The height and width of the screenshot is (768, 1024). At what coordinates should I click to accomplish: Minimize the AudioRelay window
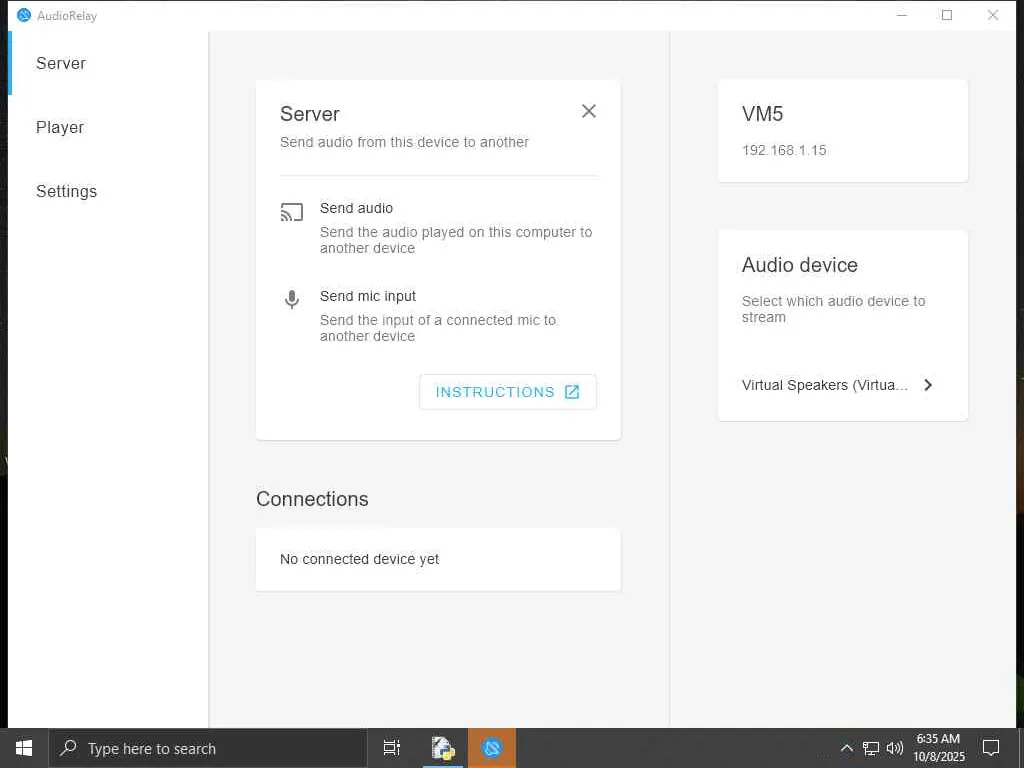point(902,15)
